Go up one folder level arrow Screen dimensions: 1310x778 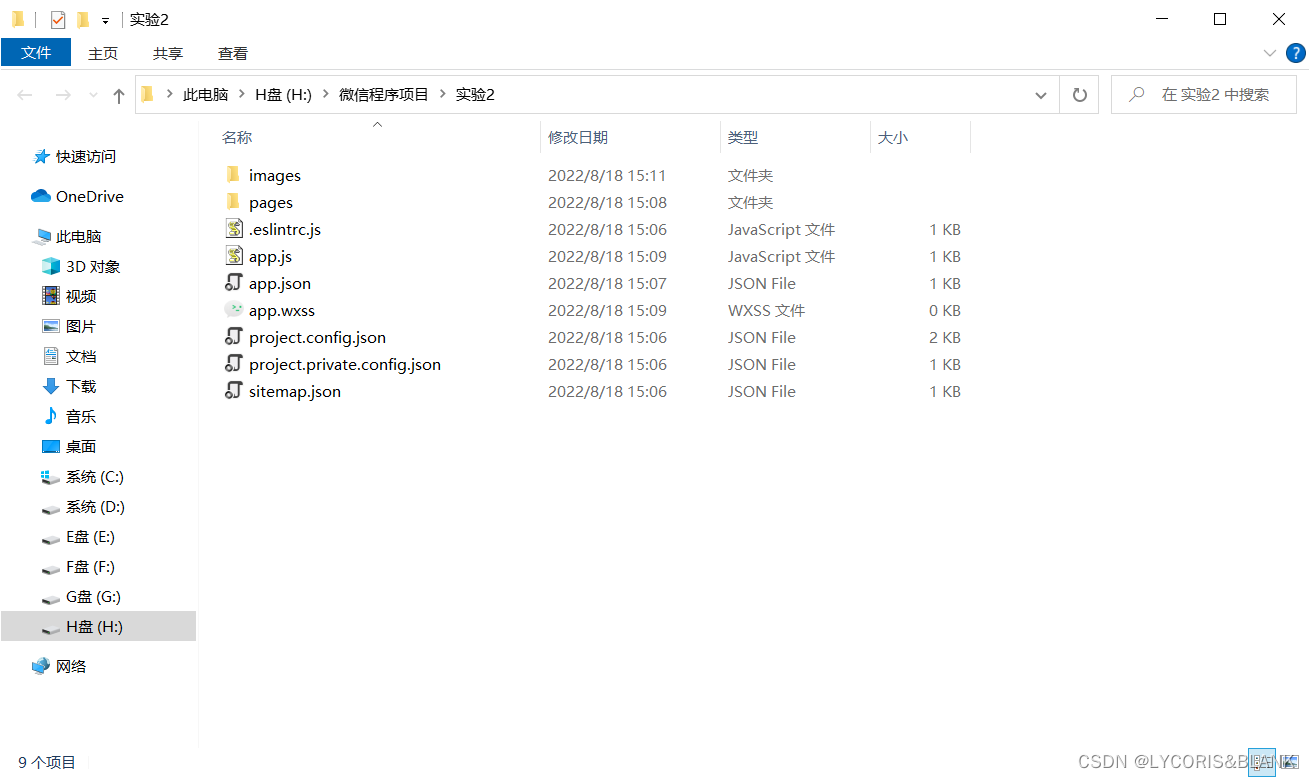[x=119, y=95]
